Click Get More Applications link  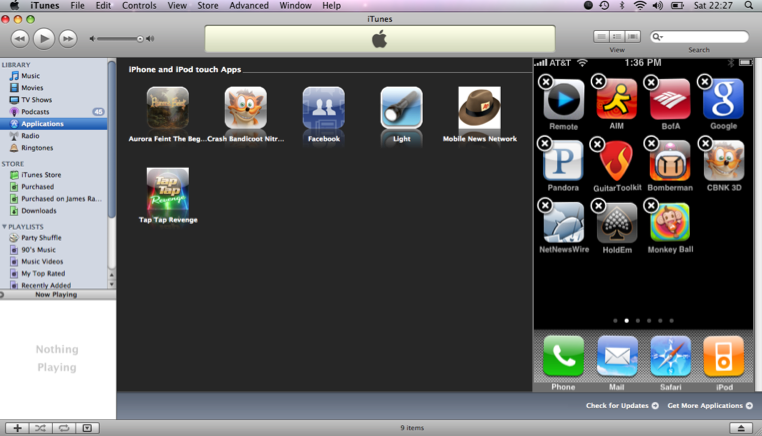710,405
